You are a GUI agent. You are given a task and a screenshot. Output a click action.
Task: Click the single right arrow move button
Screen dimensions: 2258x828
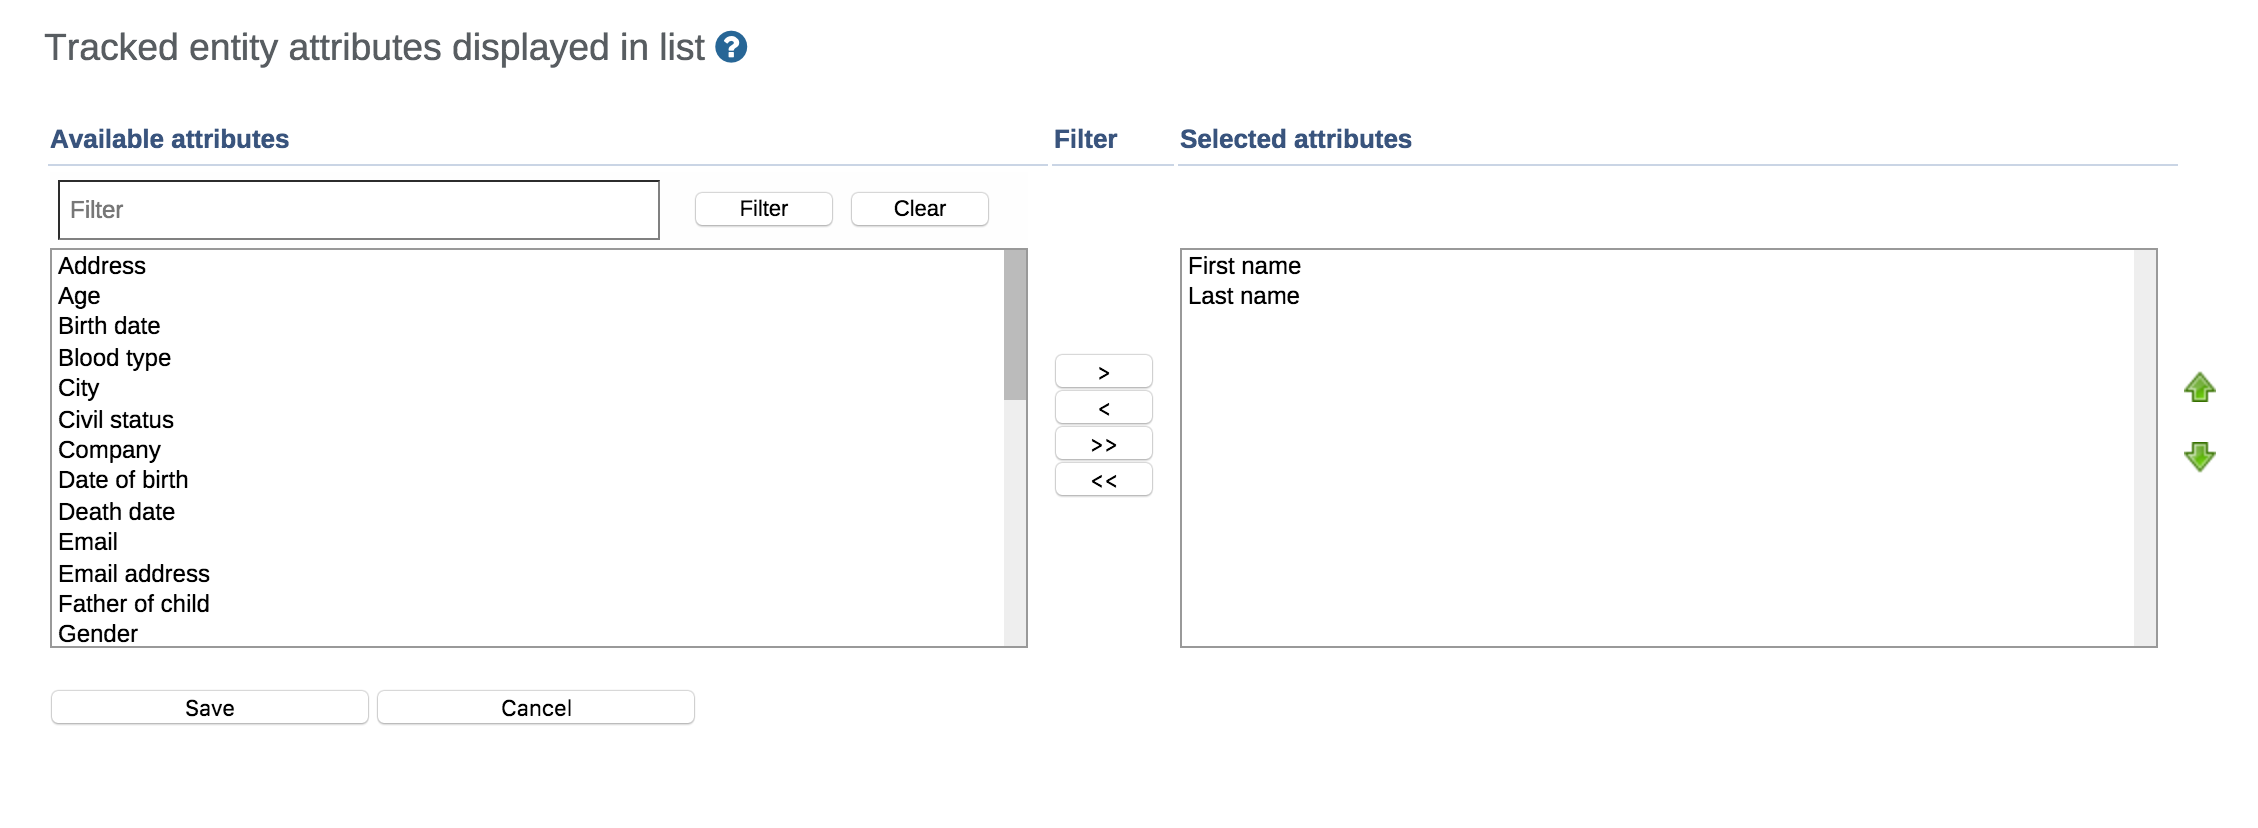pyautogui.click(x=1103, y=372)
